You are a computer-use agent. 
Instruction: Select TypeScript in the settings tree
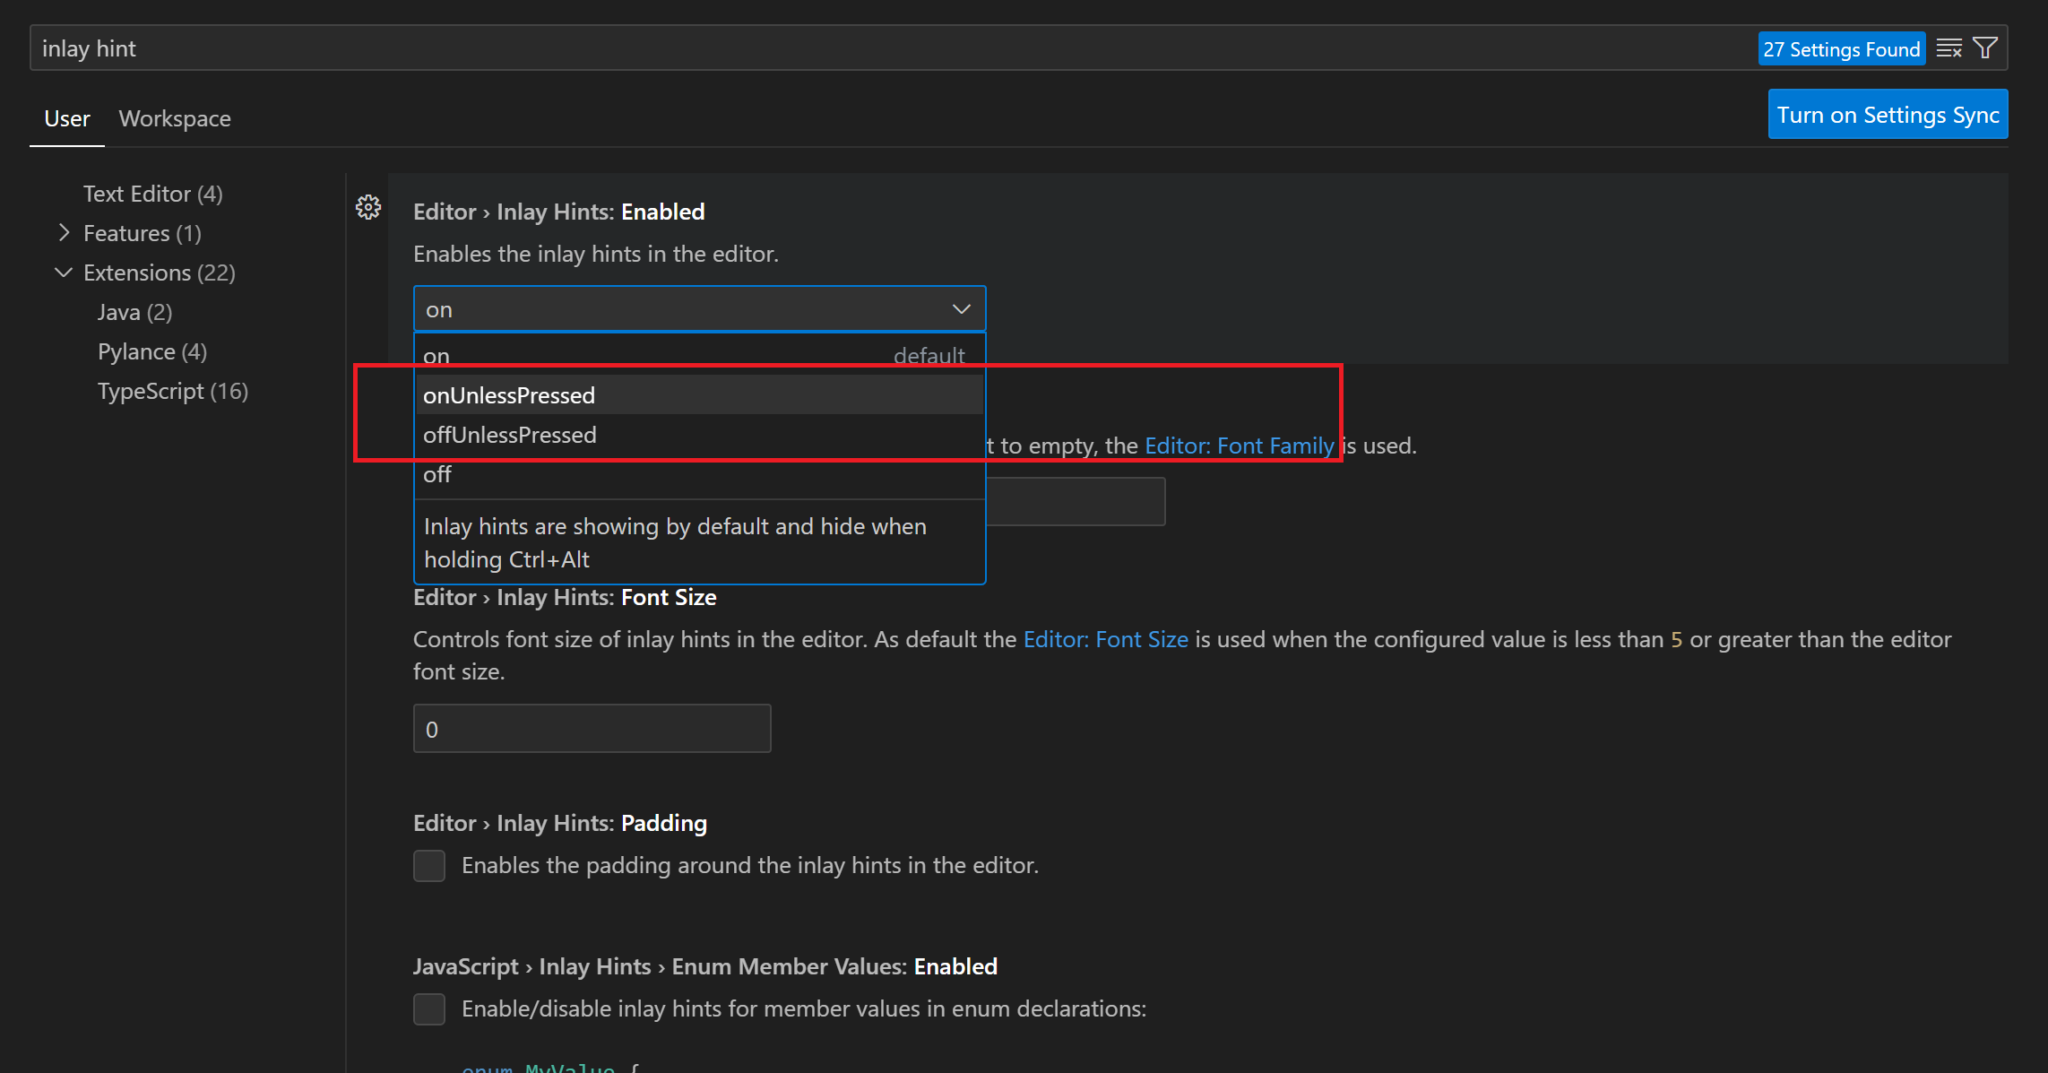tap(172, 391)
